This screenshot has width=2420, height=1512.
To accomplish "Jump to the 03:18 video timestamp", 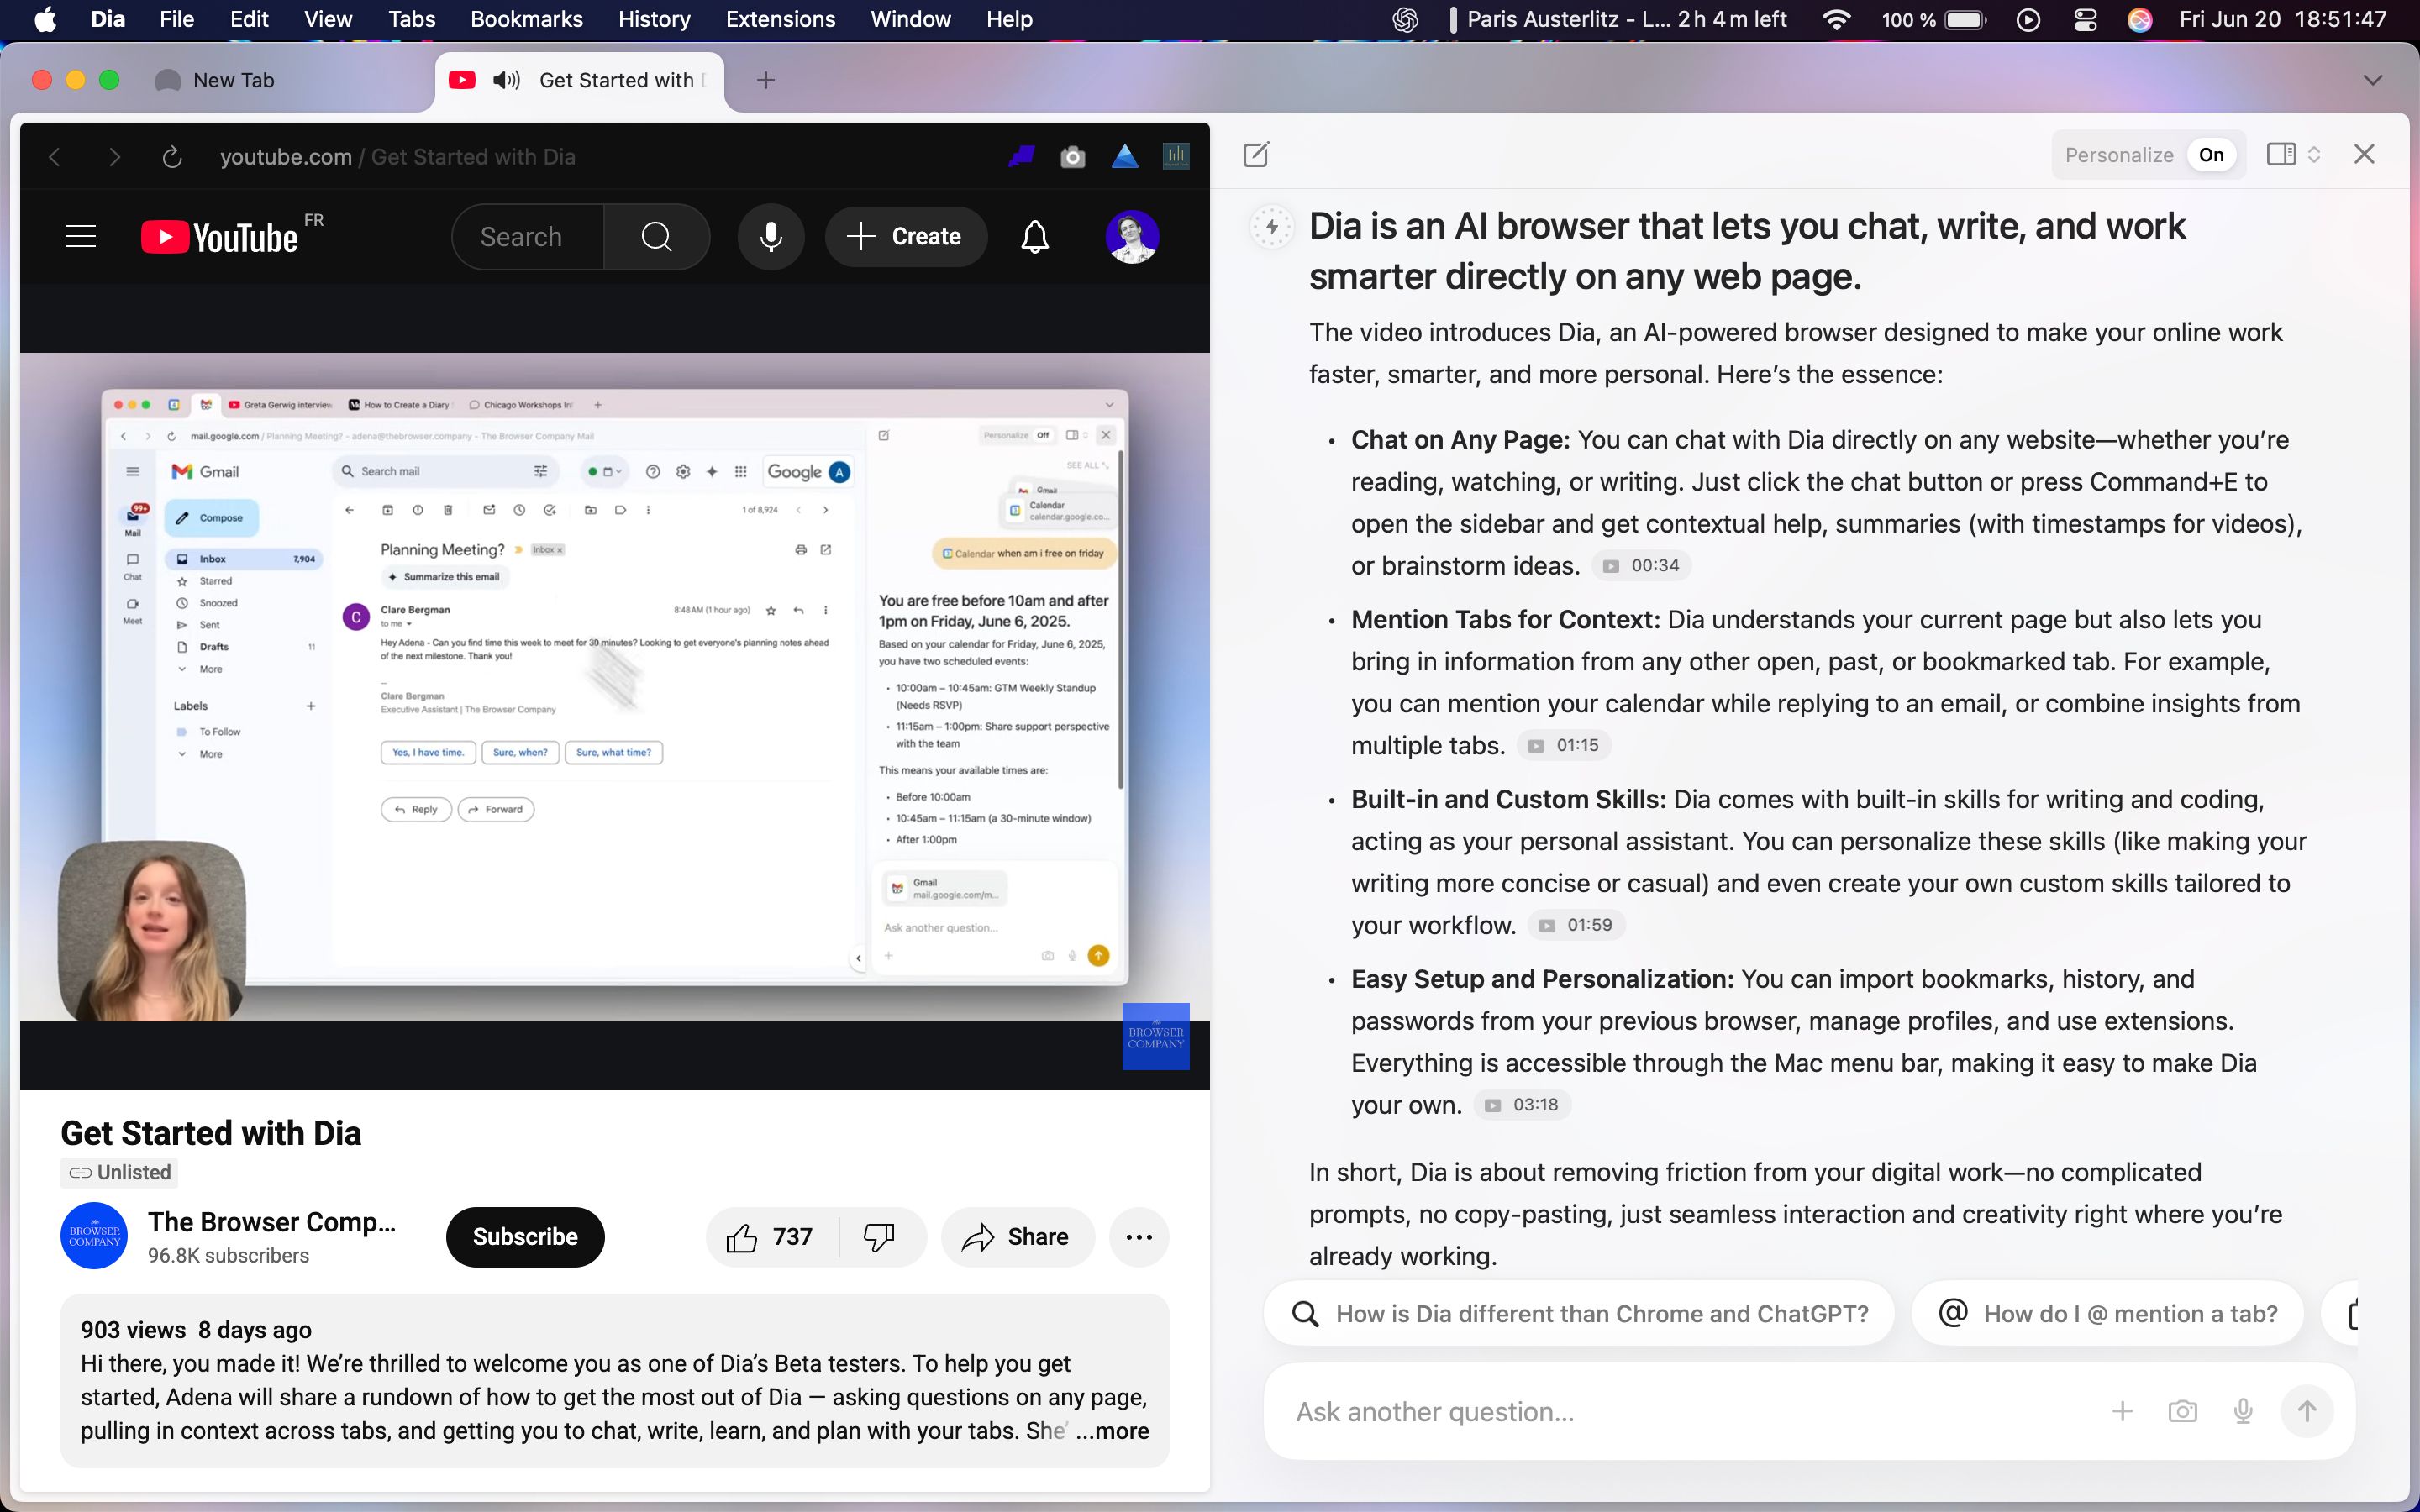I will coord(1522,1105).
